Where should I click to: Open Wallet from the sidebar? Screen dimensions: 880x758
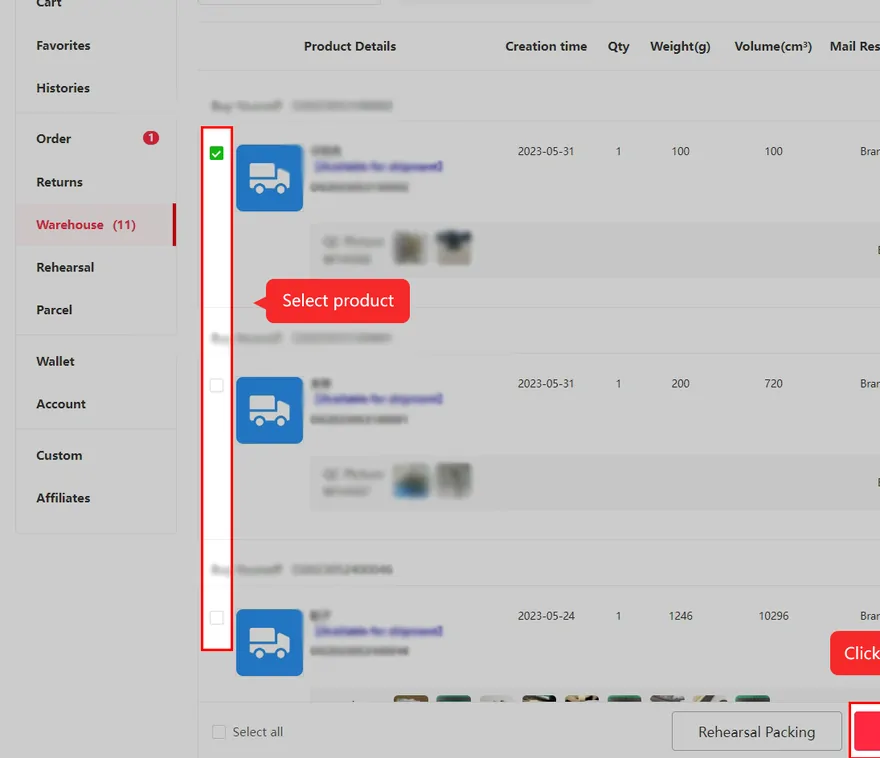[56, 361]
